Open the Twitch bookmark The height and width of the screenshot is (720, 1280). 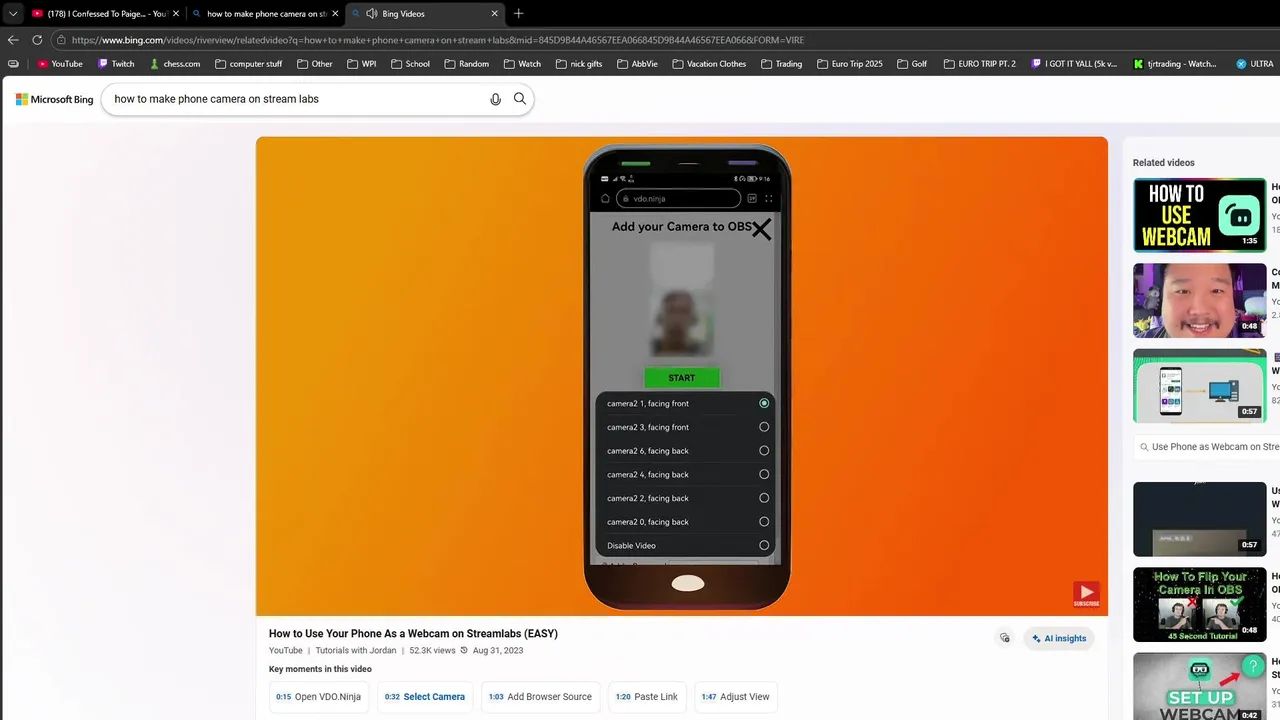pos(116,64)
